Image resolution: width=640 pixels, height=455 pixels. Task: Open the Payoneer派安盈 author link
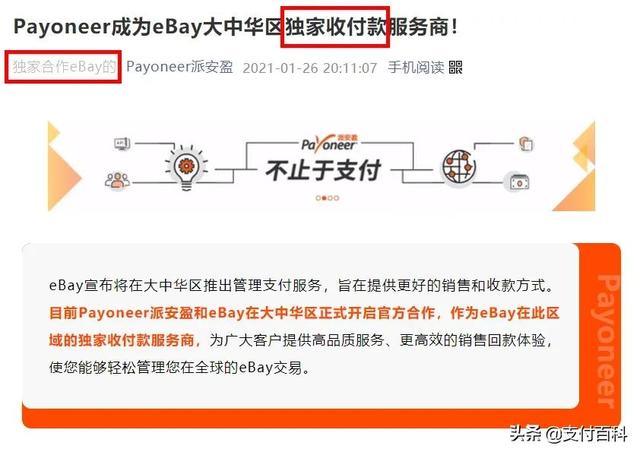pyautogui.click(x=180, y=67)
